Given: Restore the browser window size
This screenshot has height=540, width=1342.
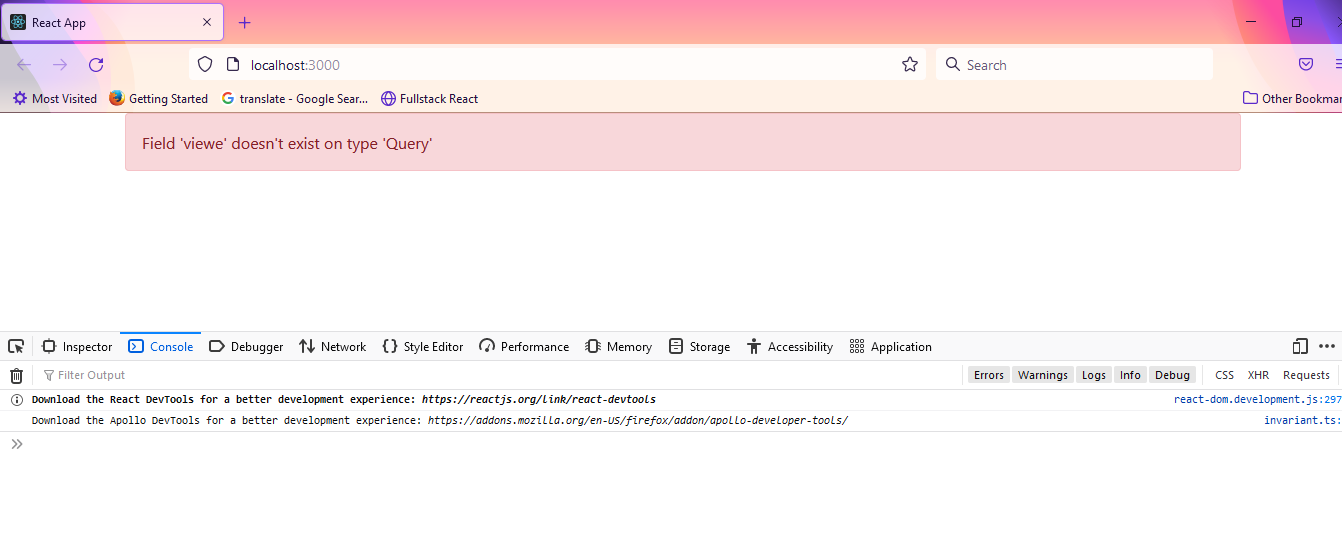Looking at the screenshot, I should point(1297,22).
